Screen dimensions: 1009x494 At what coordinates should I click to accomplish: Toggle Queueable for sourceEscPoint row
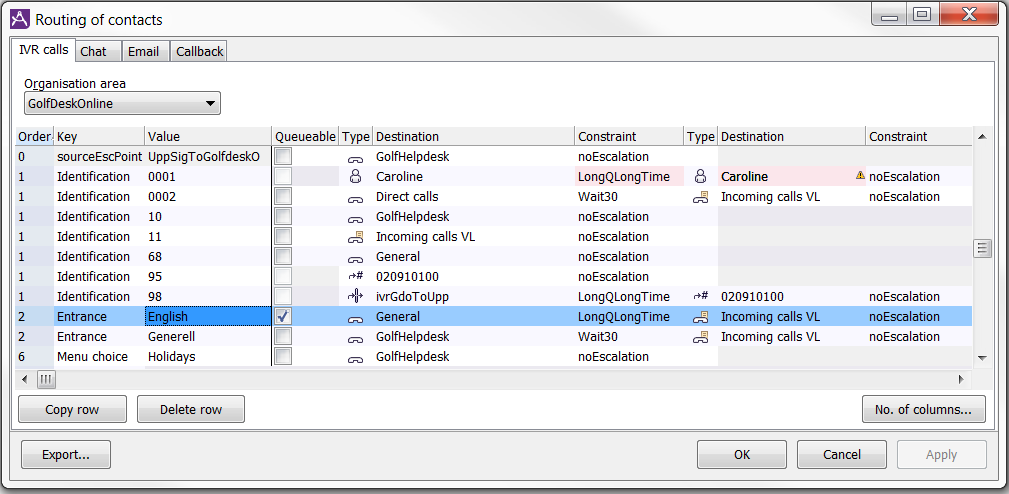click(x=283, y=156)
